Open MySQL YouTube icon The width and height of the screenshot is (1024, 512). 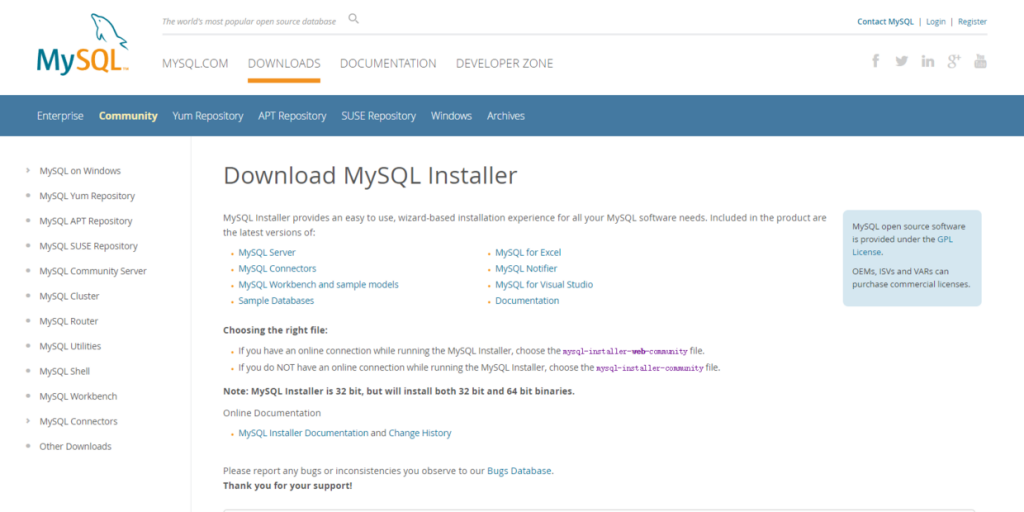[980, 61]
